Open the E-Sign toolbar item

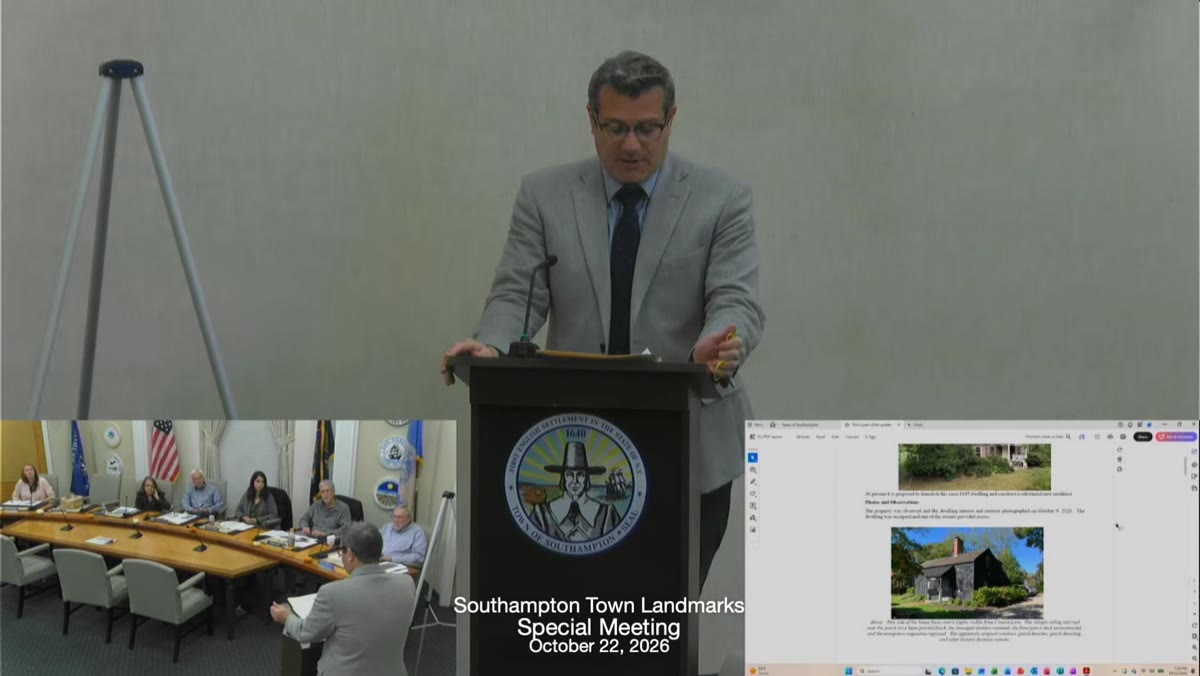(x=870, y=436)
